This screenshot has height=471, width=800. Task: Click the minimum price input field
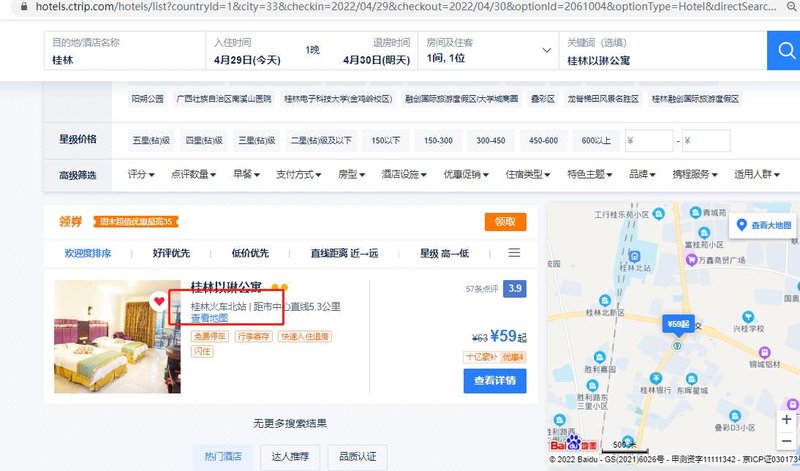tap(649, 140)
